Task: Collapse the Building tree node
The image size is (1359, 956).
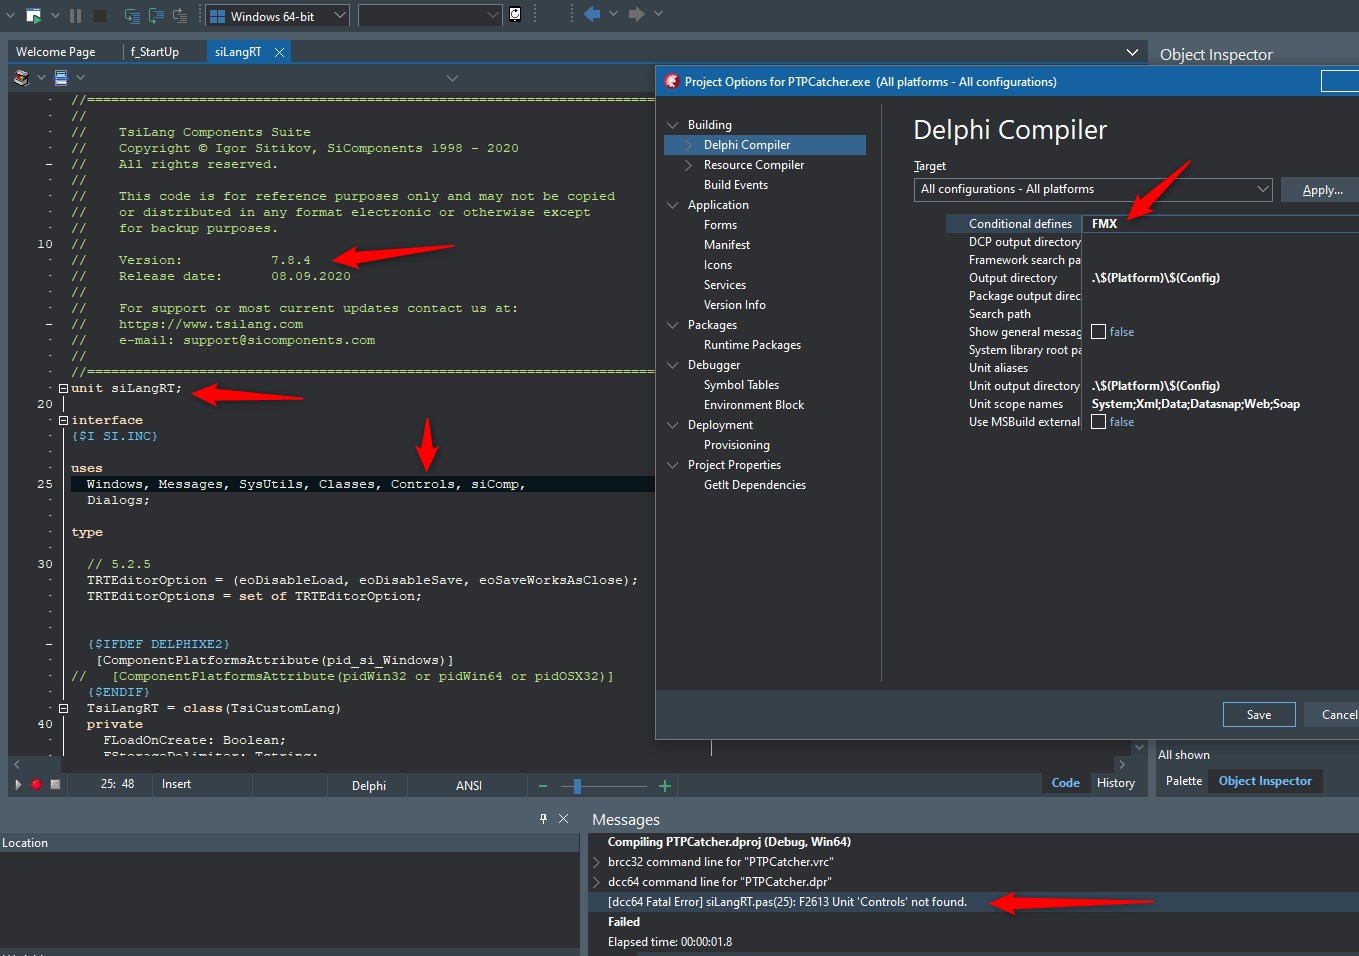Action: (x=672, y=125)
